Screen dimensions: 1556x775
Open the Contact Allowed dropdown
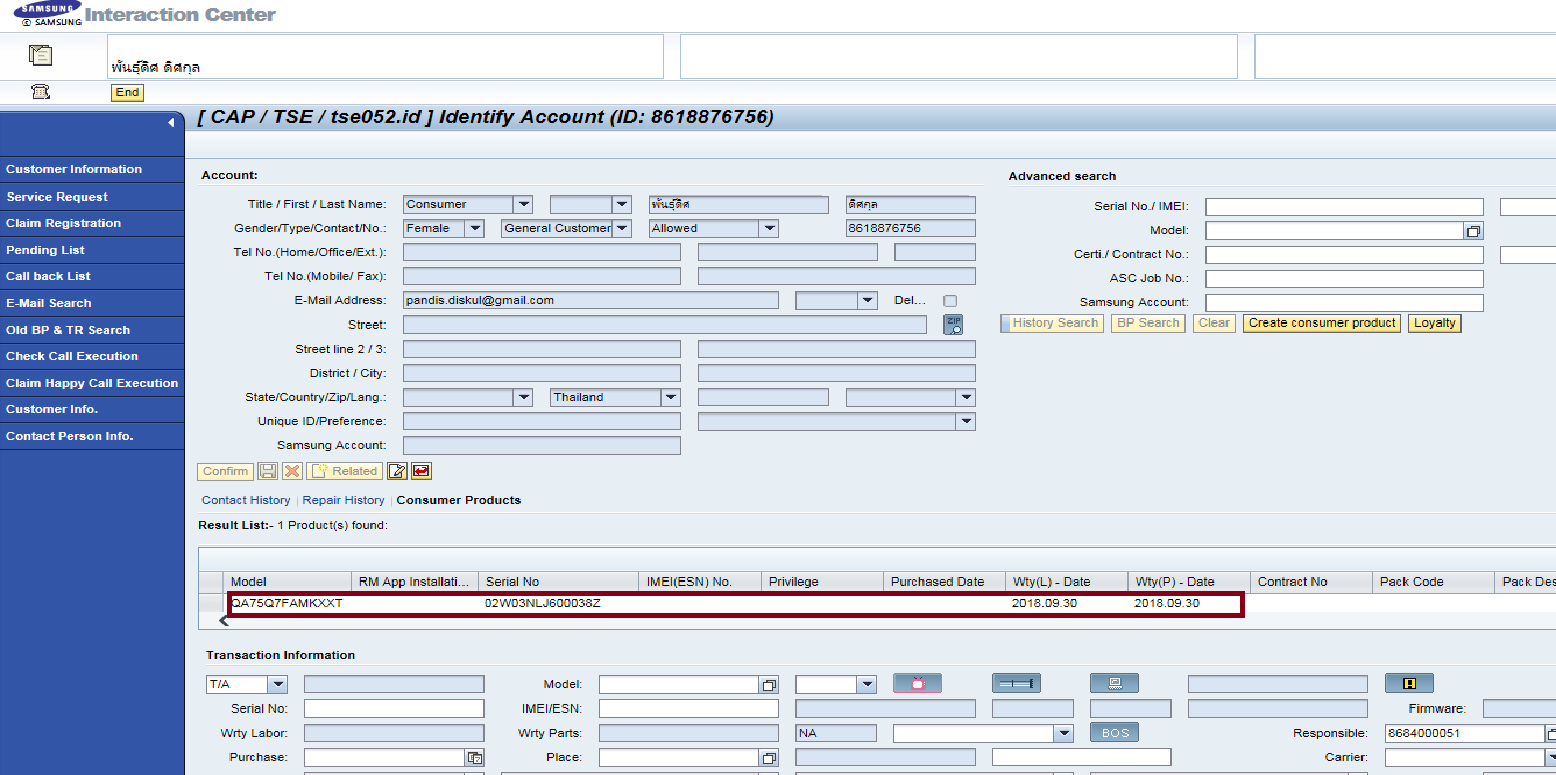pyautogui.click(x=769, y=228)
